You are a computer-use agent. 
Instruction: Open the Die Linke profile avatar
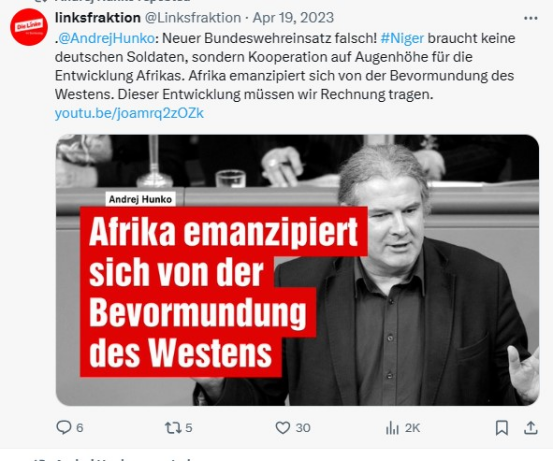[29, 27]
